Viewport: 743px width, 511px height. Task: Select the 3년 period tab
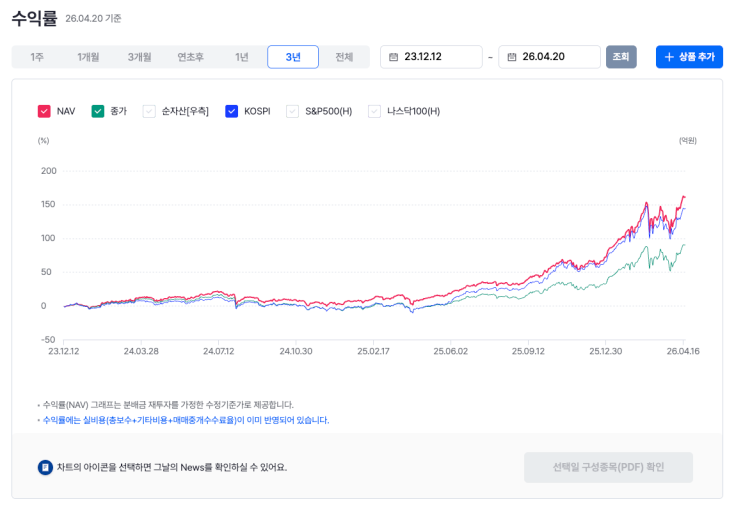pyautogui.click(x=293, y=57)
